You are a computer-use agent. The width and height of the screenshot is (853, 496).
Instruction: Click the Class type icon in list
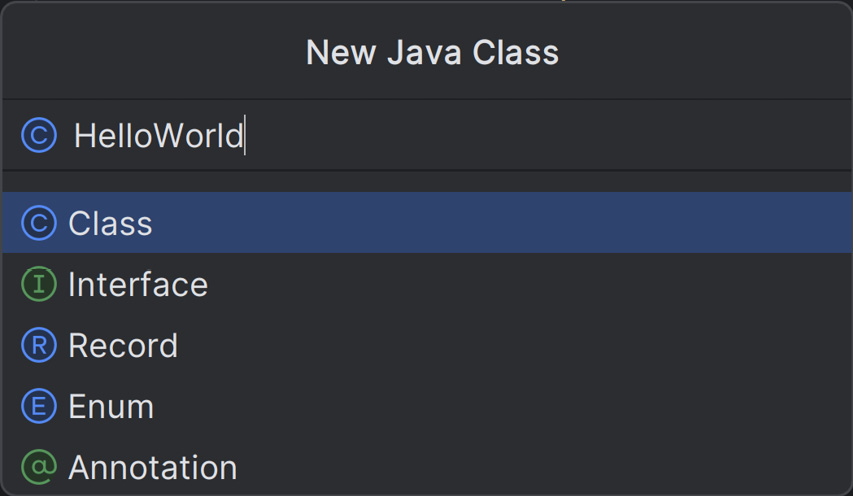click(39, 223)
